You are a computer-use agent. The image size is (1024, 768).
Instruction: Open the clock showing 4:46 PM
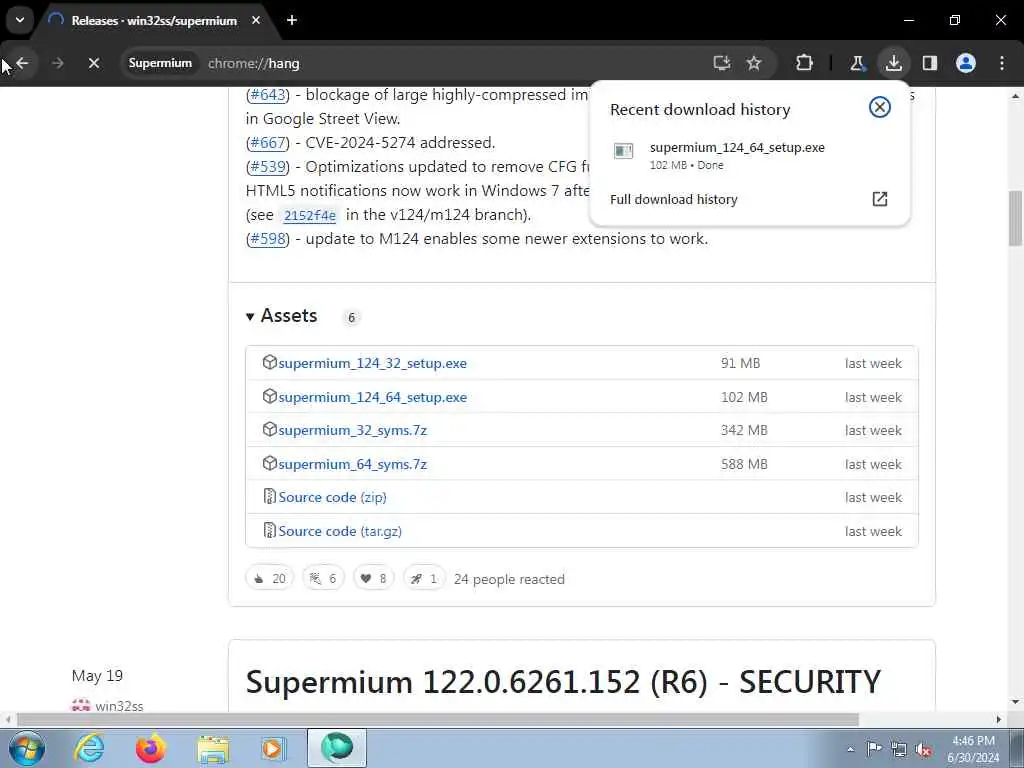pos(974,749)
